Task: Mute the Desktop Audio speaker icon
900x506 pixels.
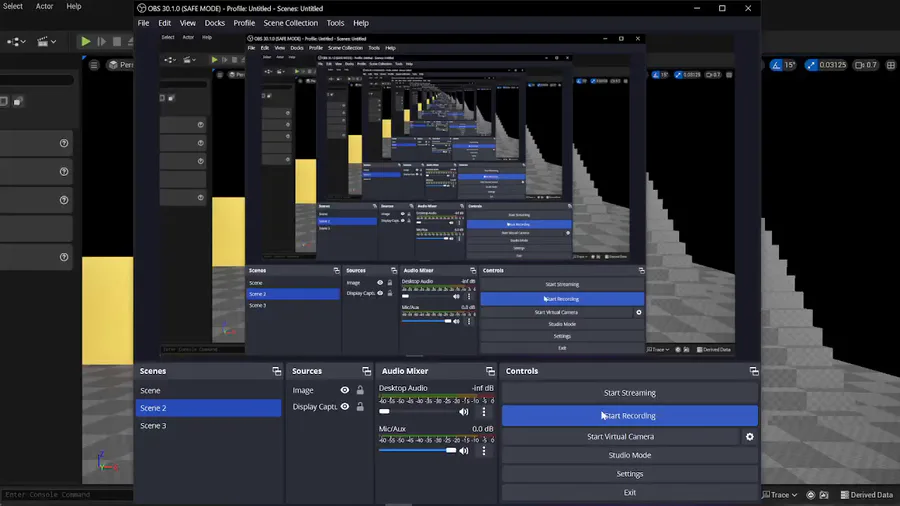Action: [464, 412]
